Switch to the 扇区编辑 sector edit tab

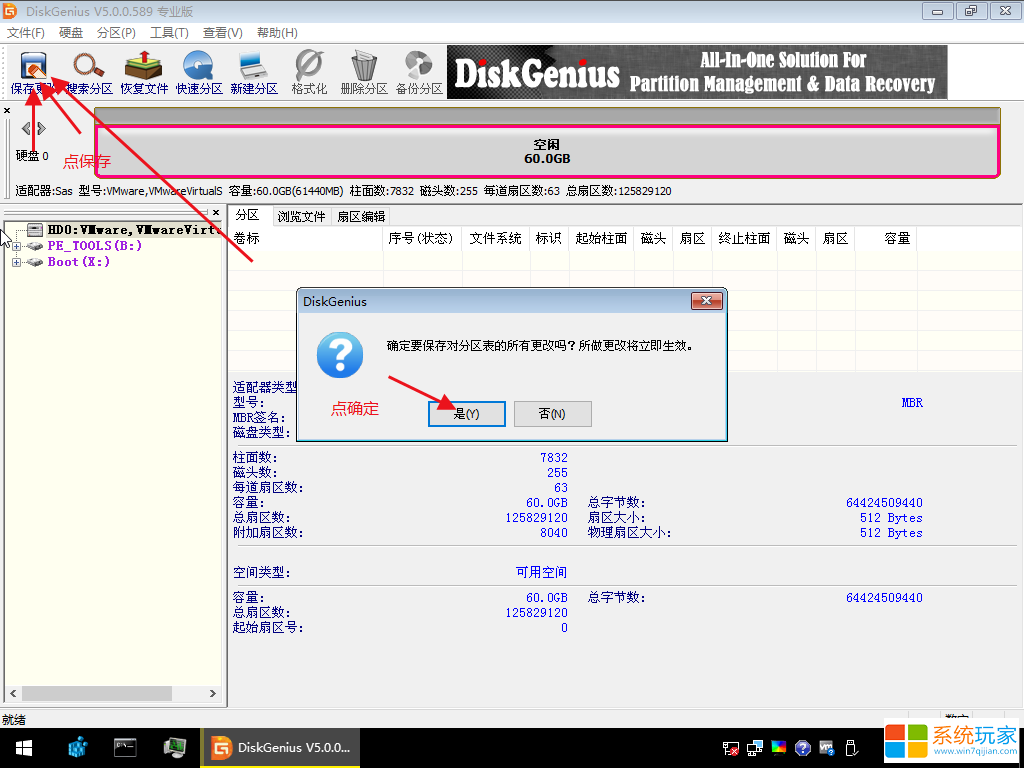click(360, 216)
